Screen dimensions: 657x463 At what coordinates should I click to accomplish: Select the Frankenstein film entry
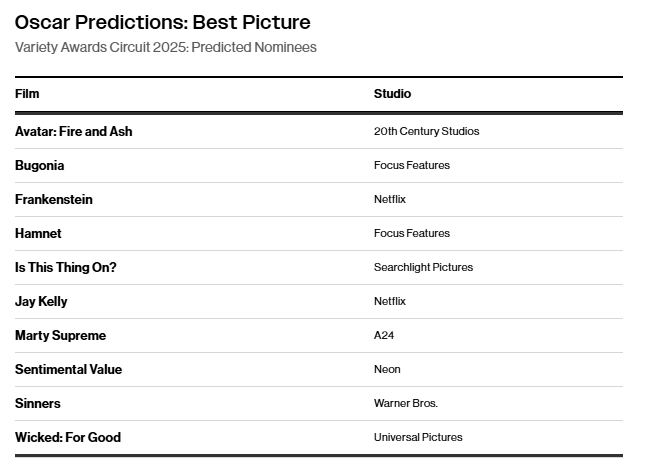[x=54, y=200]
